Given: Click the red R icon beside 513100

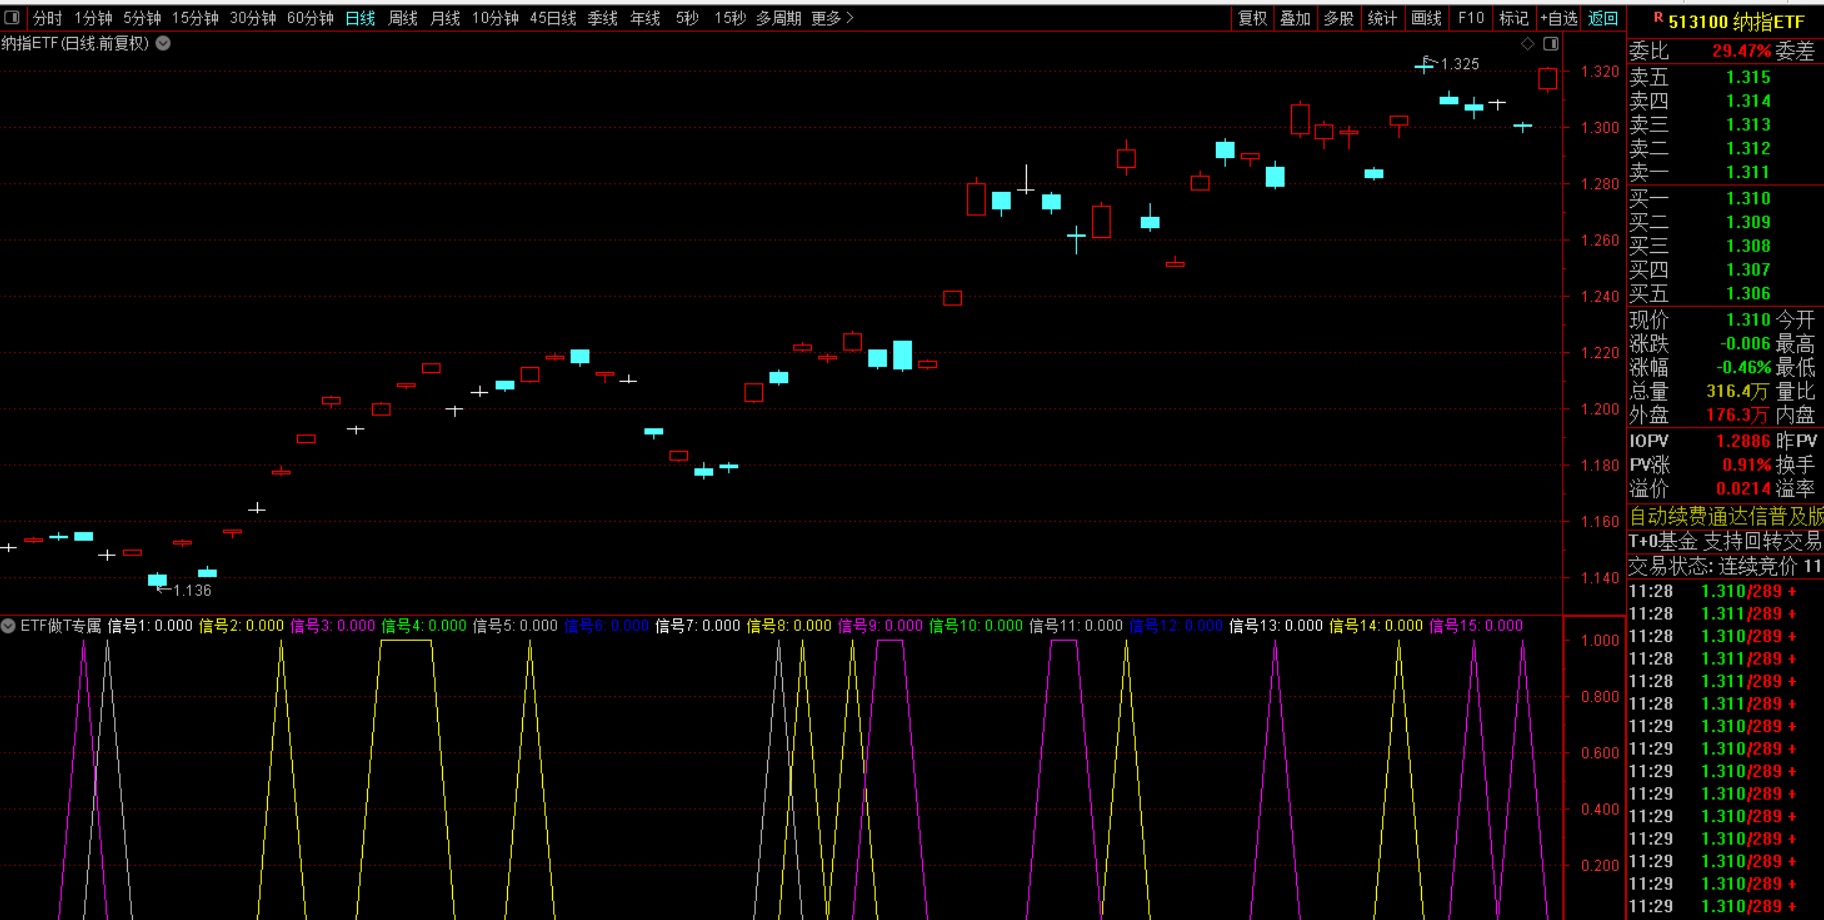Looking at the screenshot, I should [x=1657, y=18].
